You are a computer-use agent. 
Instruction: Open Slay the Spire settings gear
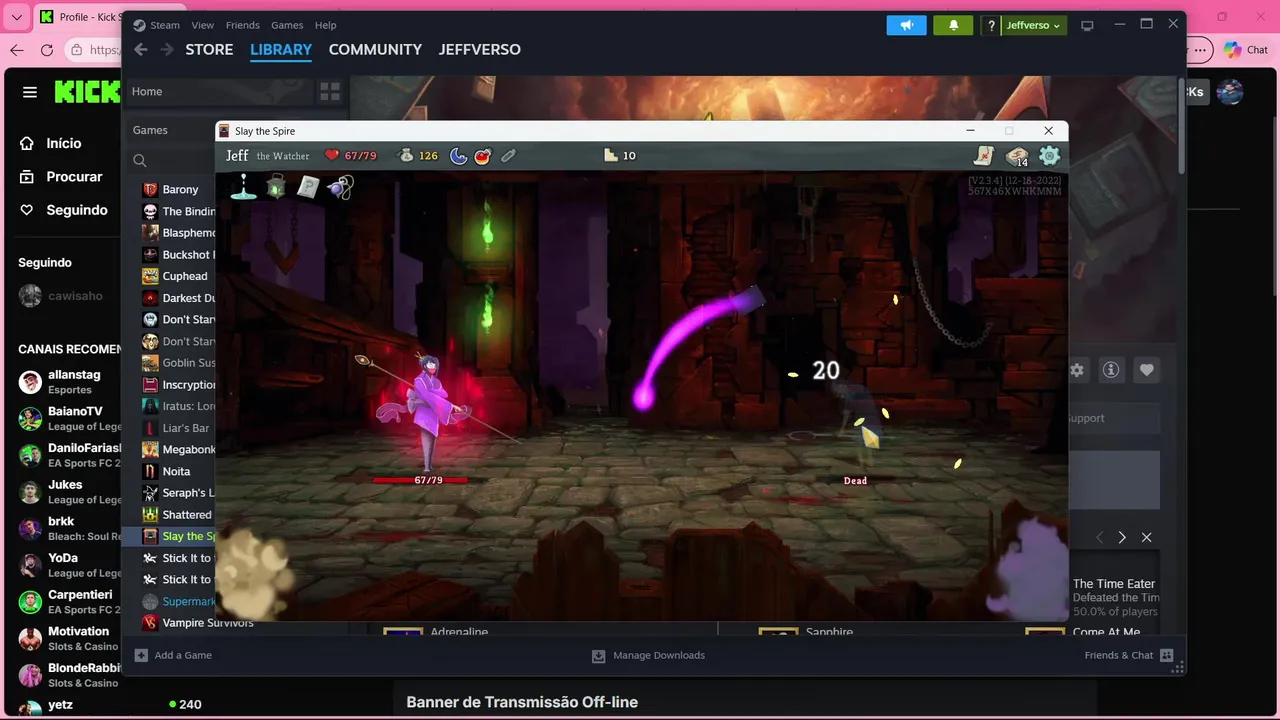[1049, 155]
